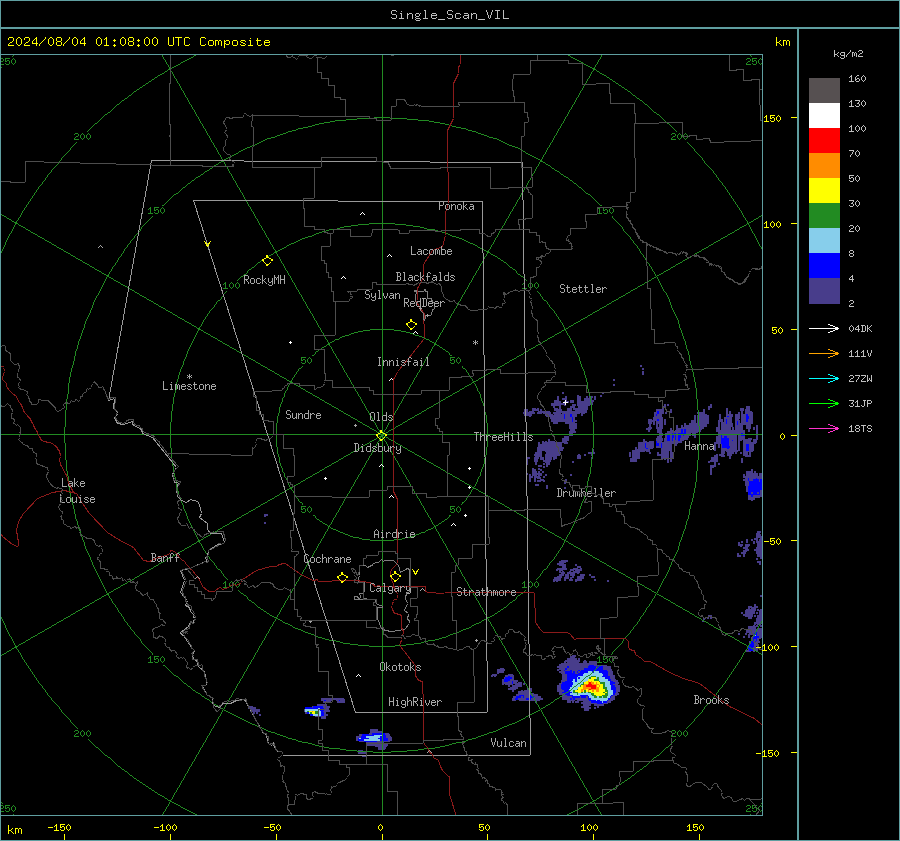Click the RockyMH label
This screenshot has height=841, width=900.
click(264, 280)
